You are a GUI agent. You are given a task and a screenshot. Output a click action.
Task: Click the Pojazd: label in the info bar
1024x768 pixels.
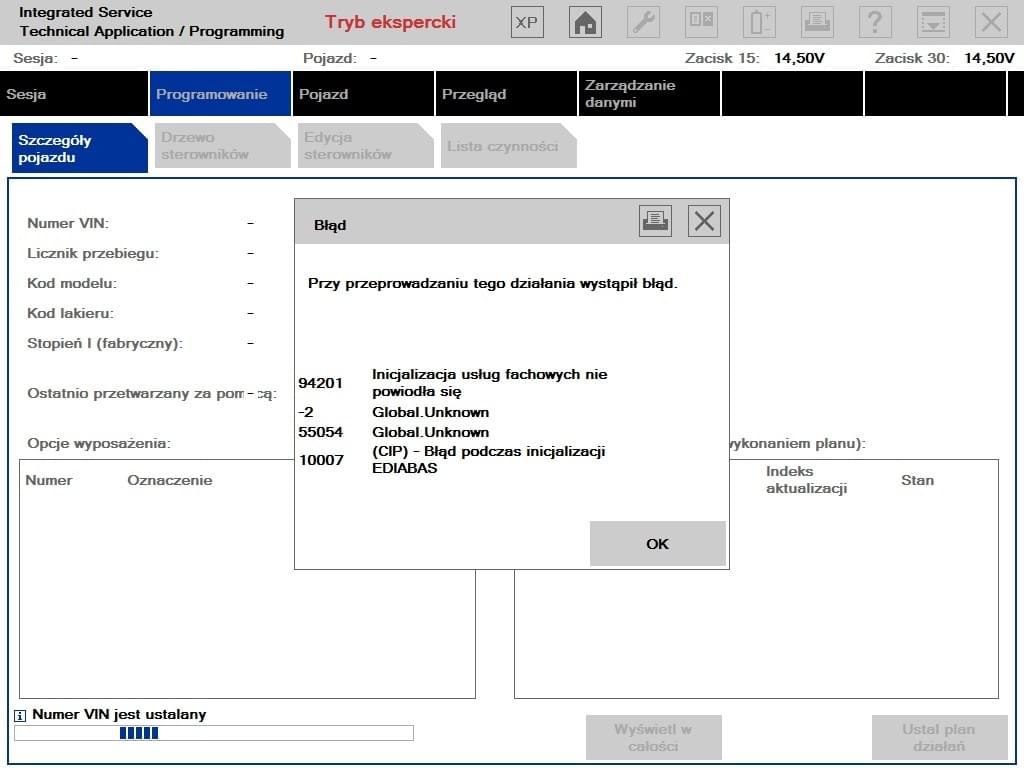click(x=330, y=58)
